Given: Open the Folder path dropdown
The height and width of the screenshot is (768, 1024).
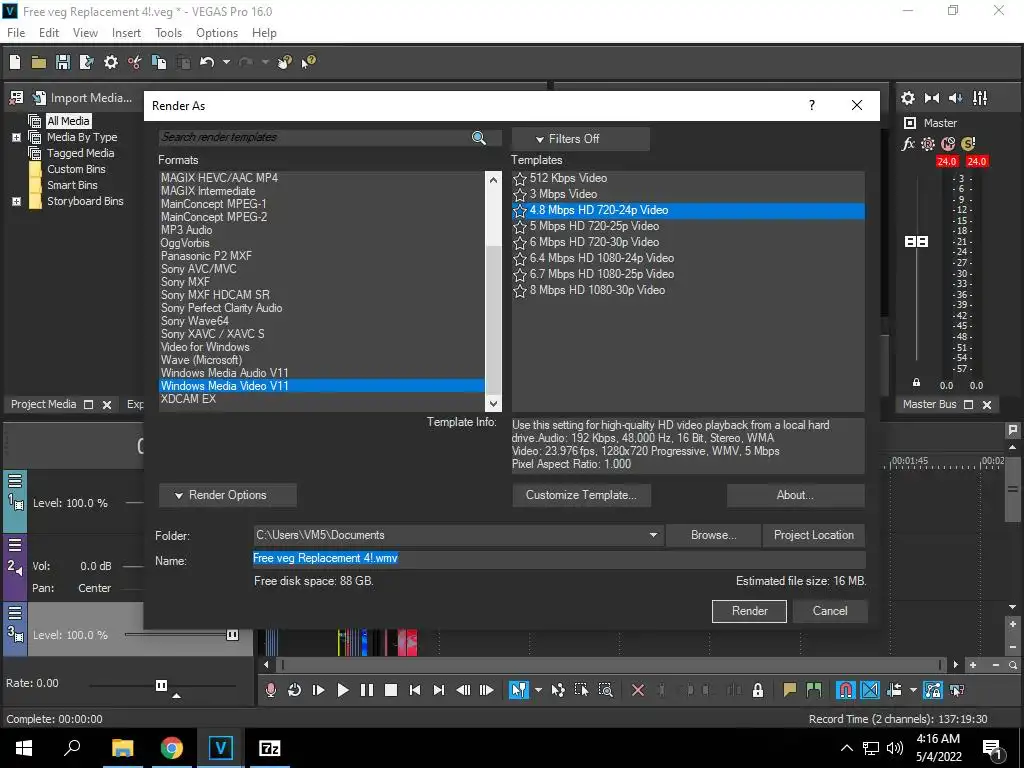Looking at the screenshot, I should [x=653, y=536].
